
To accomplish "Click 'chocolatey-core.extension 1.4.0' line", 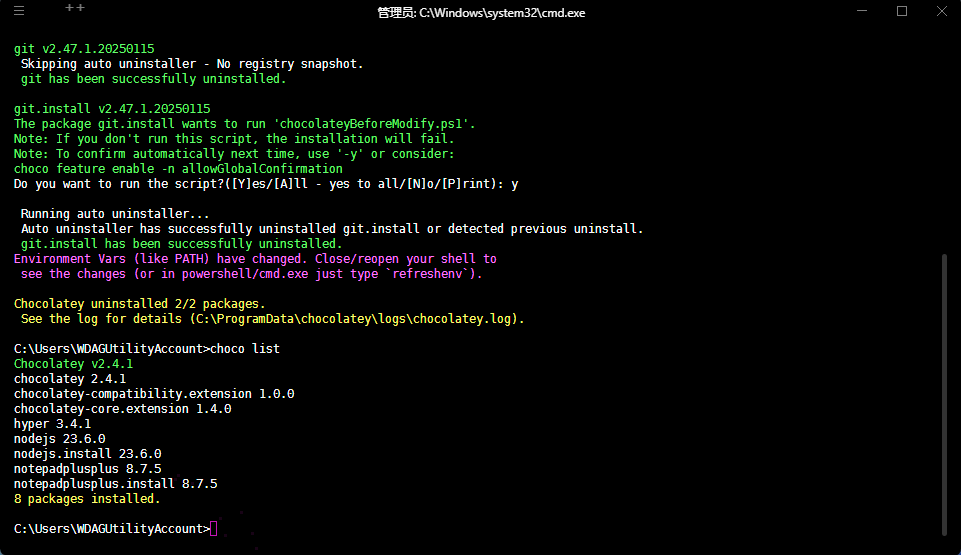I will coord(122,409).
